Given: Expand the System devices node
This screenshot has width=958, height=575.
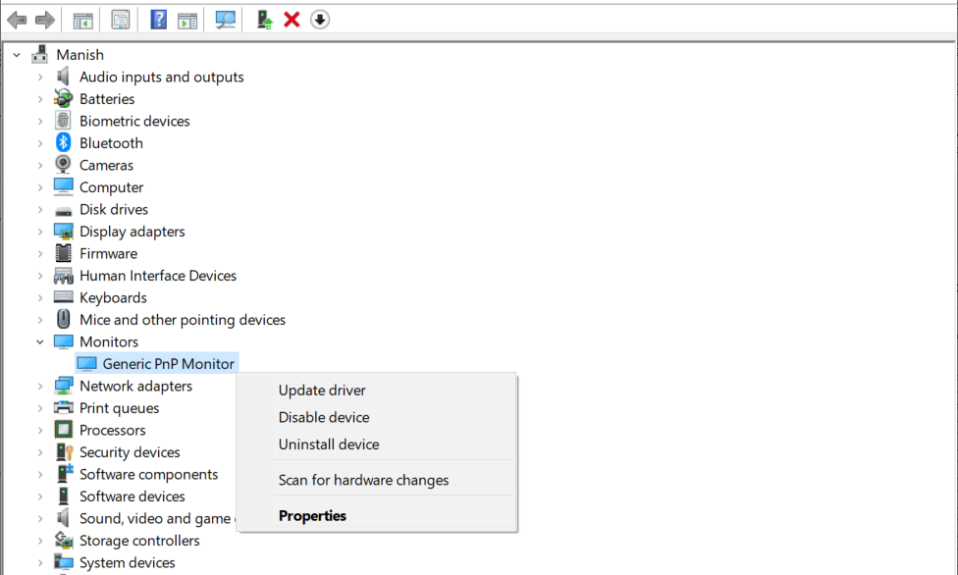Looking at the screenshot, I should coord(40,563).
